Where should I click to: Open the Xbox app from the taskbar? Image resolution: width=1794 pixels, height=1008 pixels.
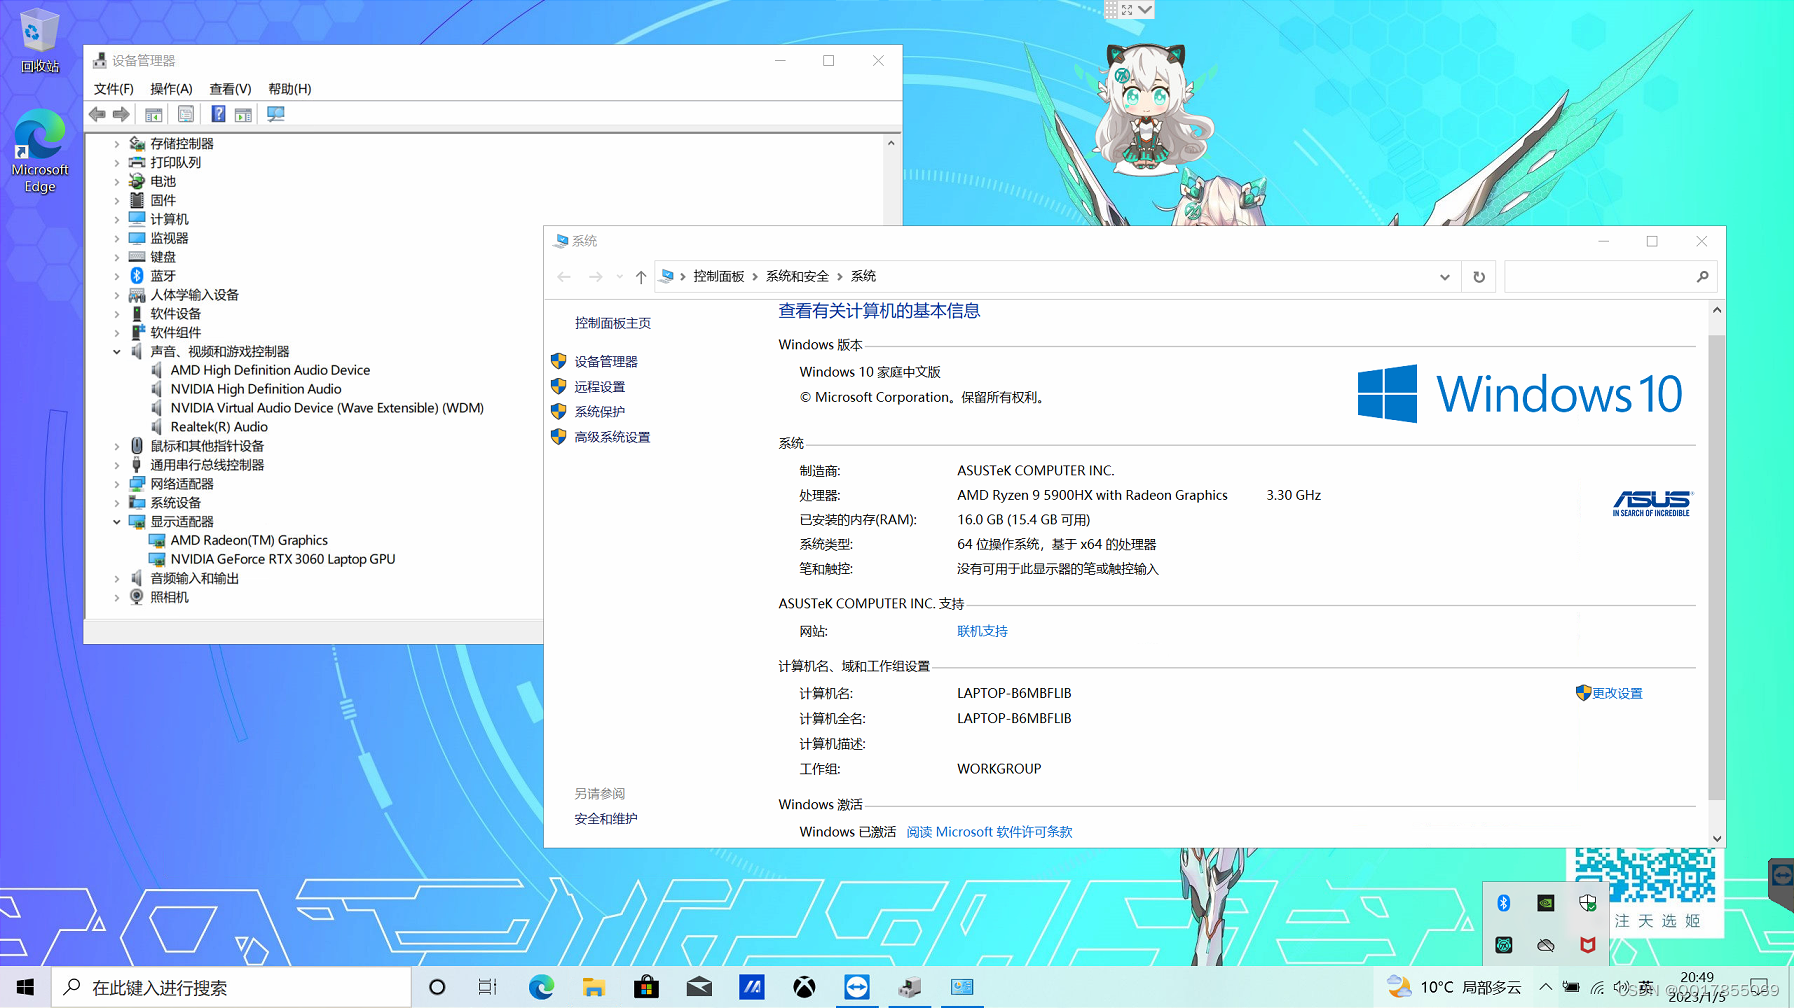tap(804, 987)
